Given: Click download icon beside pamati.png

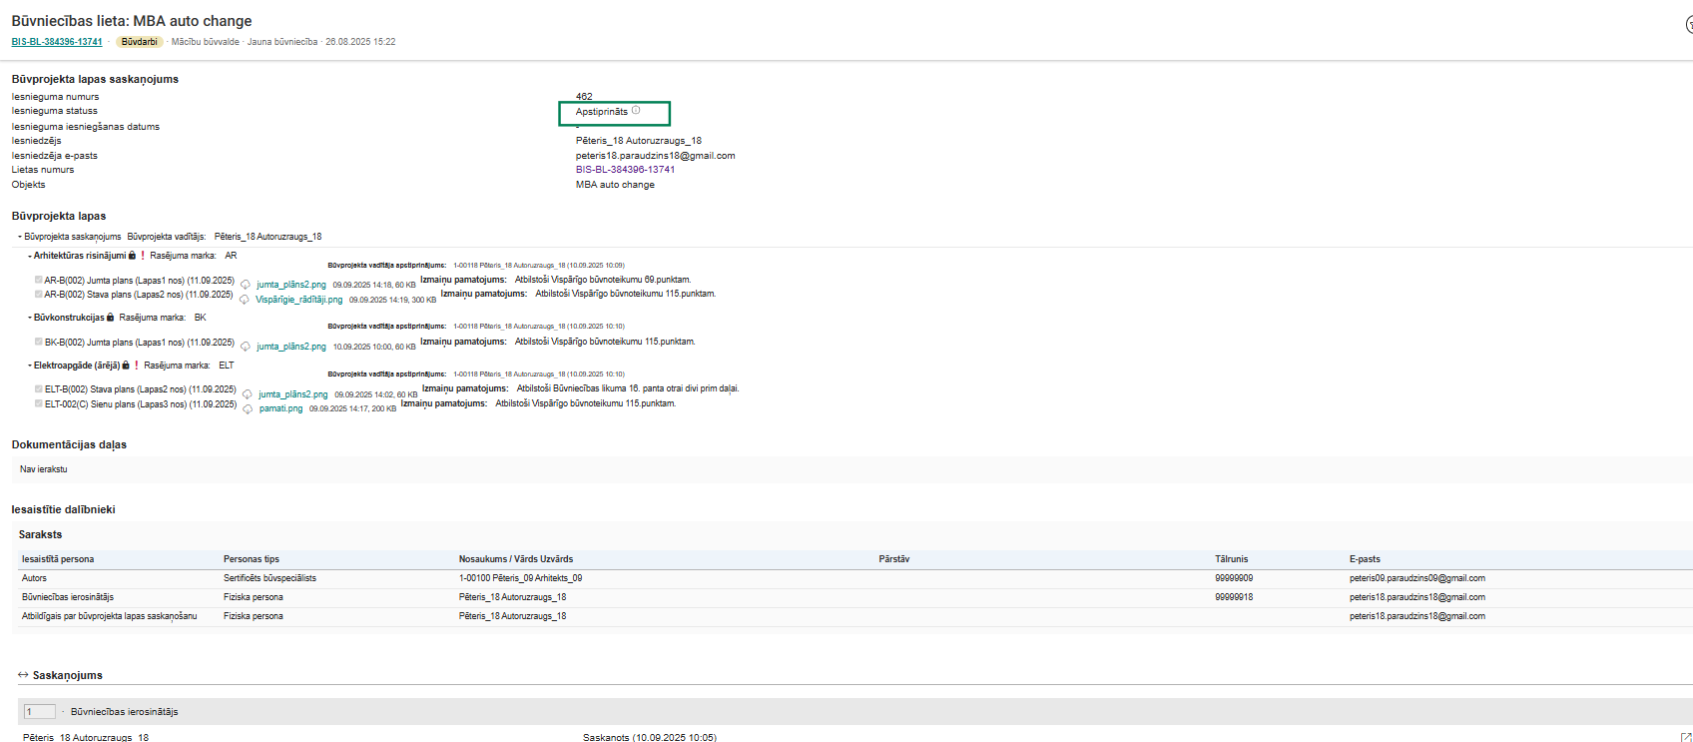Looking at the screenshot, I should (x=247, y=409).
